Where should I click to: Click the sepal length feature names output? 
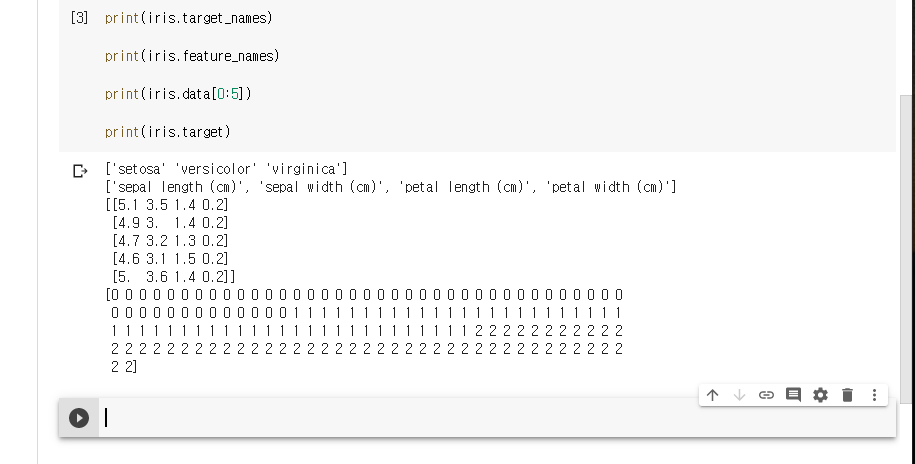click(390, 187)
